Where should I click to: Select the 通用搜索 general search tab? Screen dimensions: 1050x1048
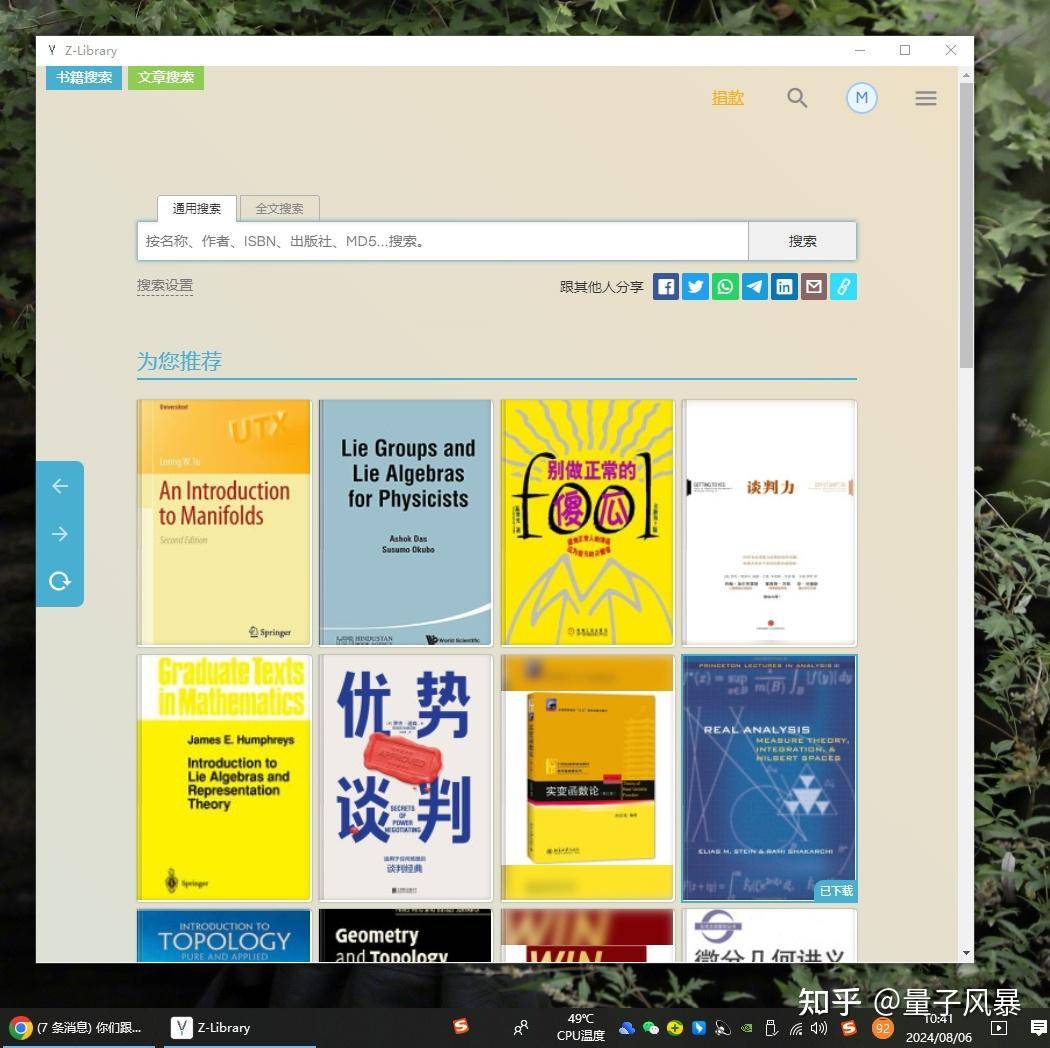pos(197,208)
